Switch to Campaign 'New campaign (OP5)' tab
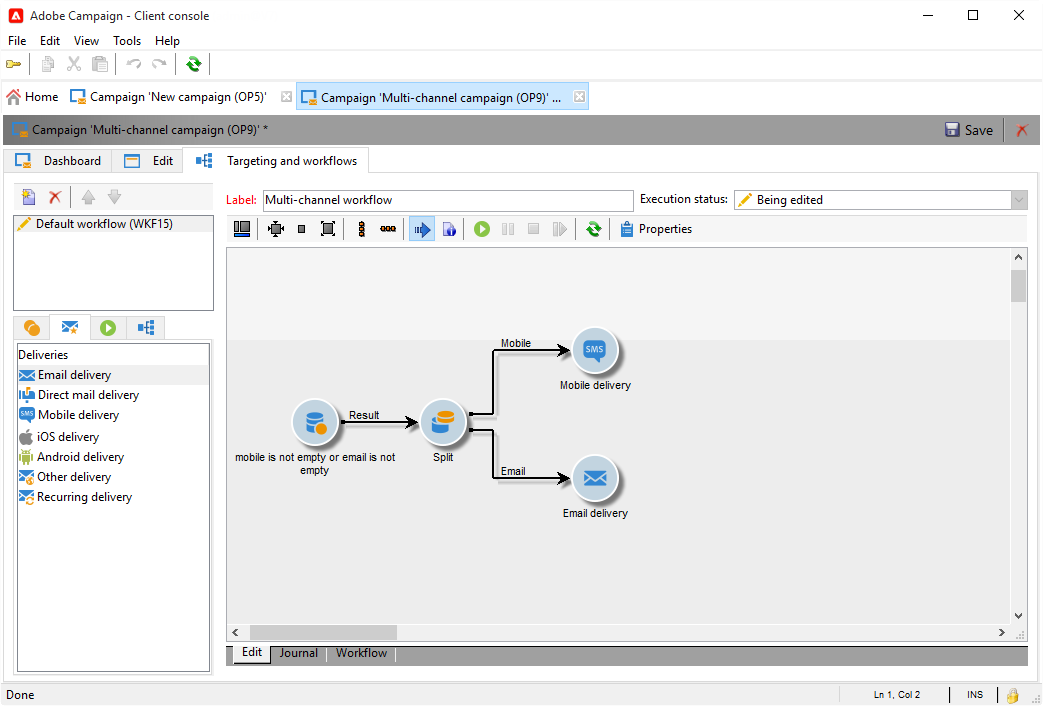 [x=169, y=97]
